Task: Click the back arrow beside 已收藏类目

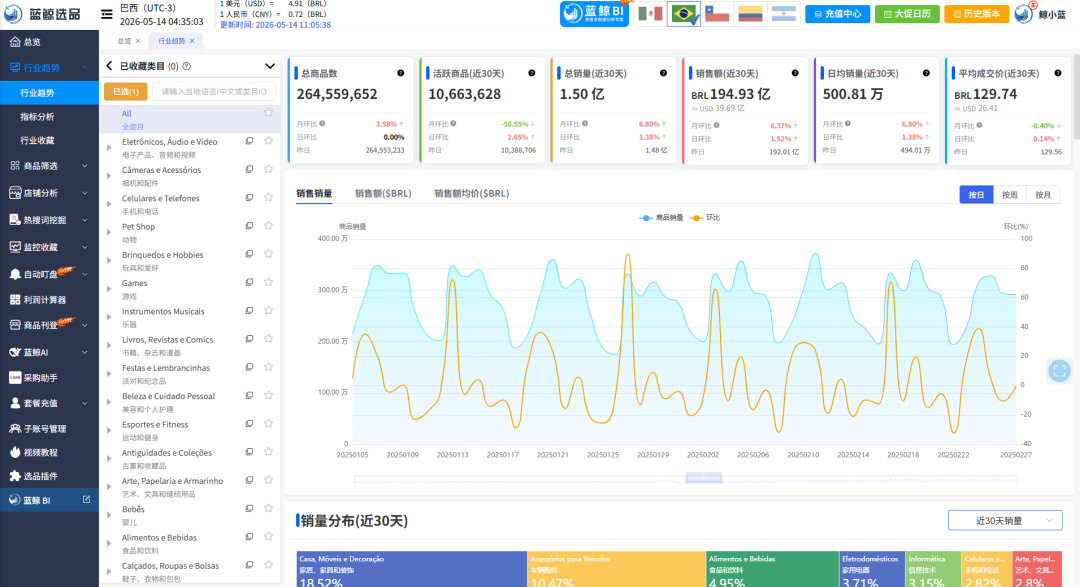Action: click(x=109, y=66)
